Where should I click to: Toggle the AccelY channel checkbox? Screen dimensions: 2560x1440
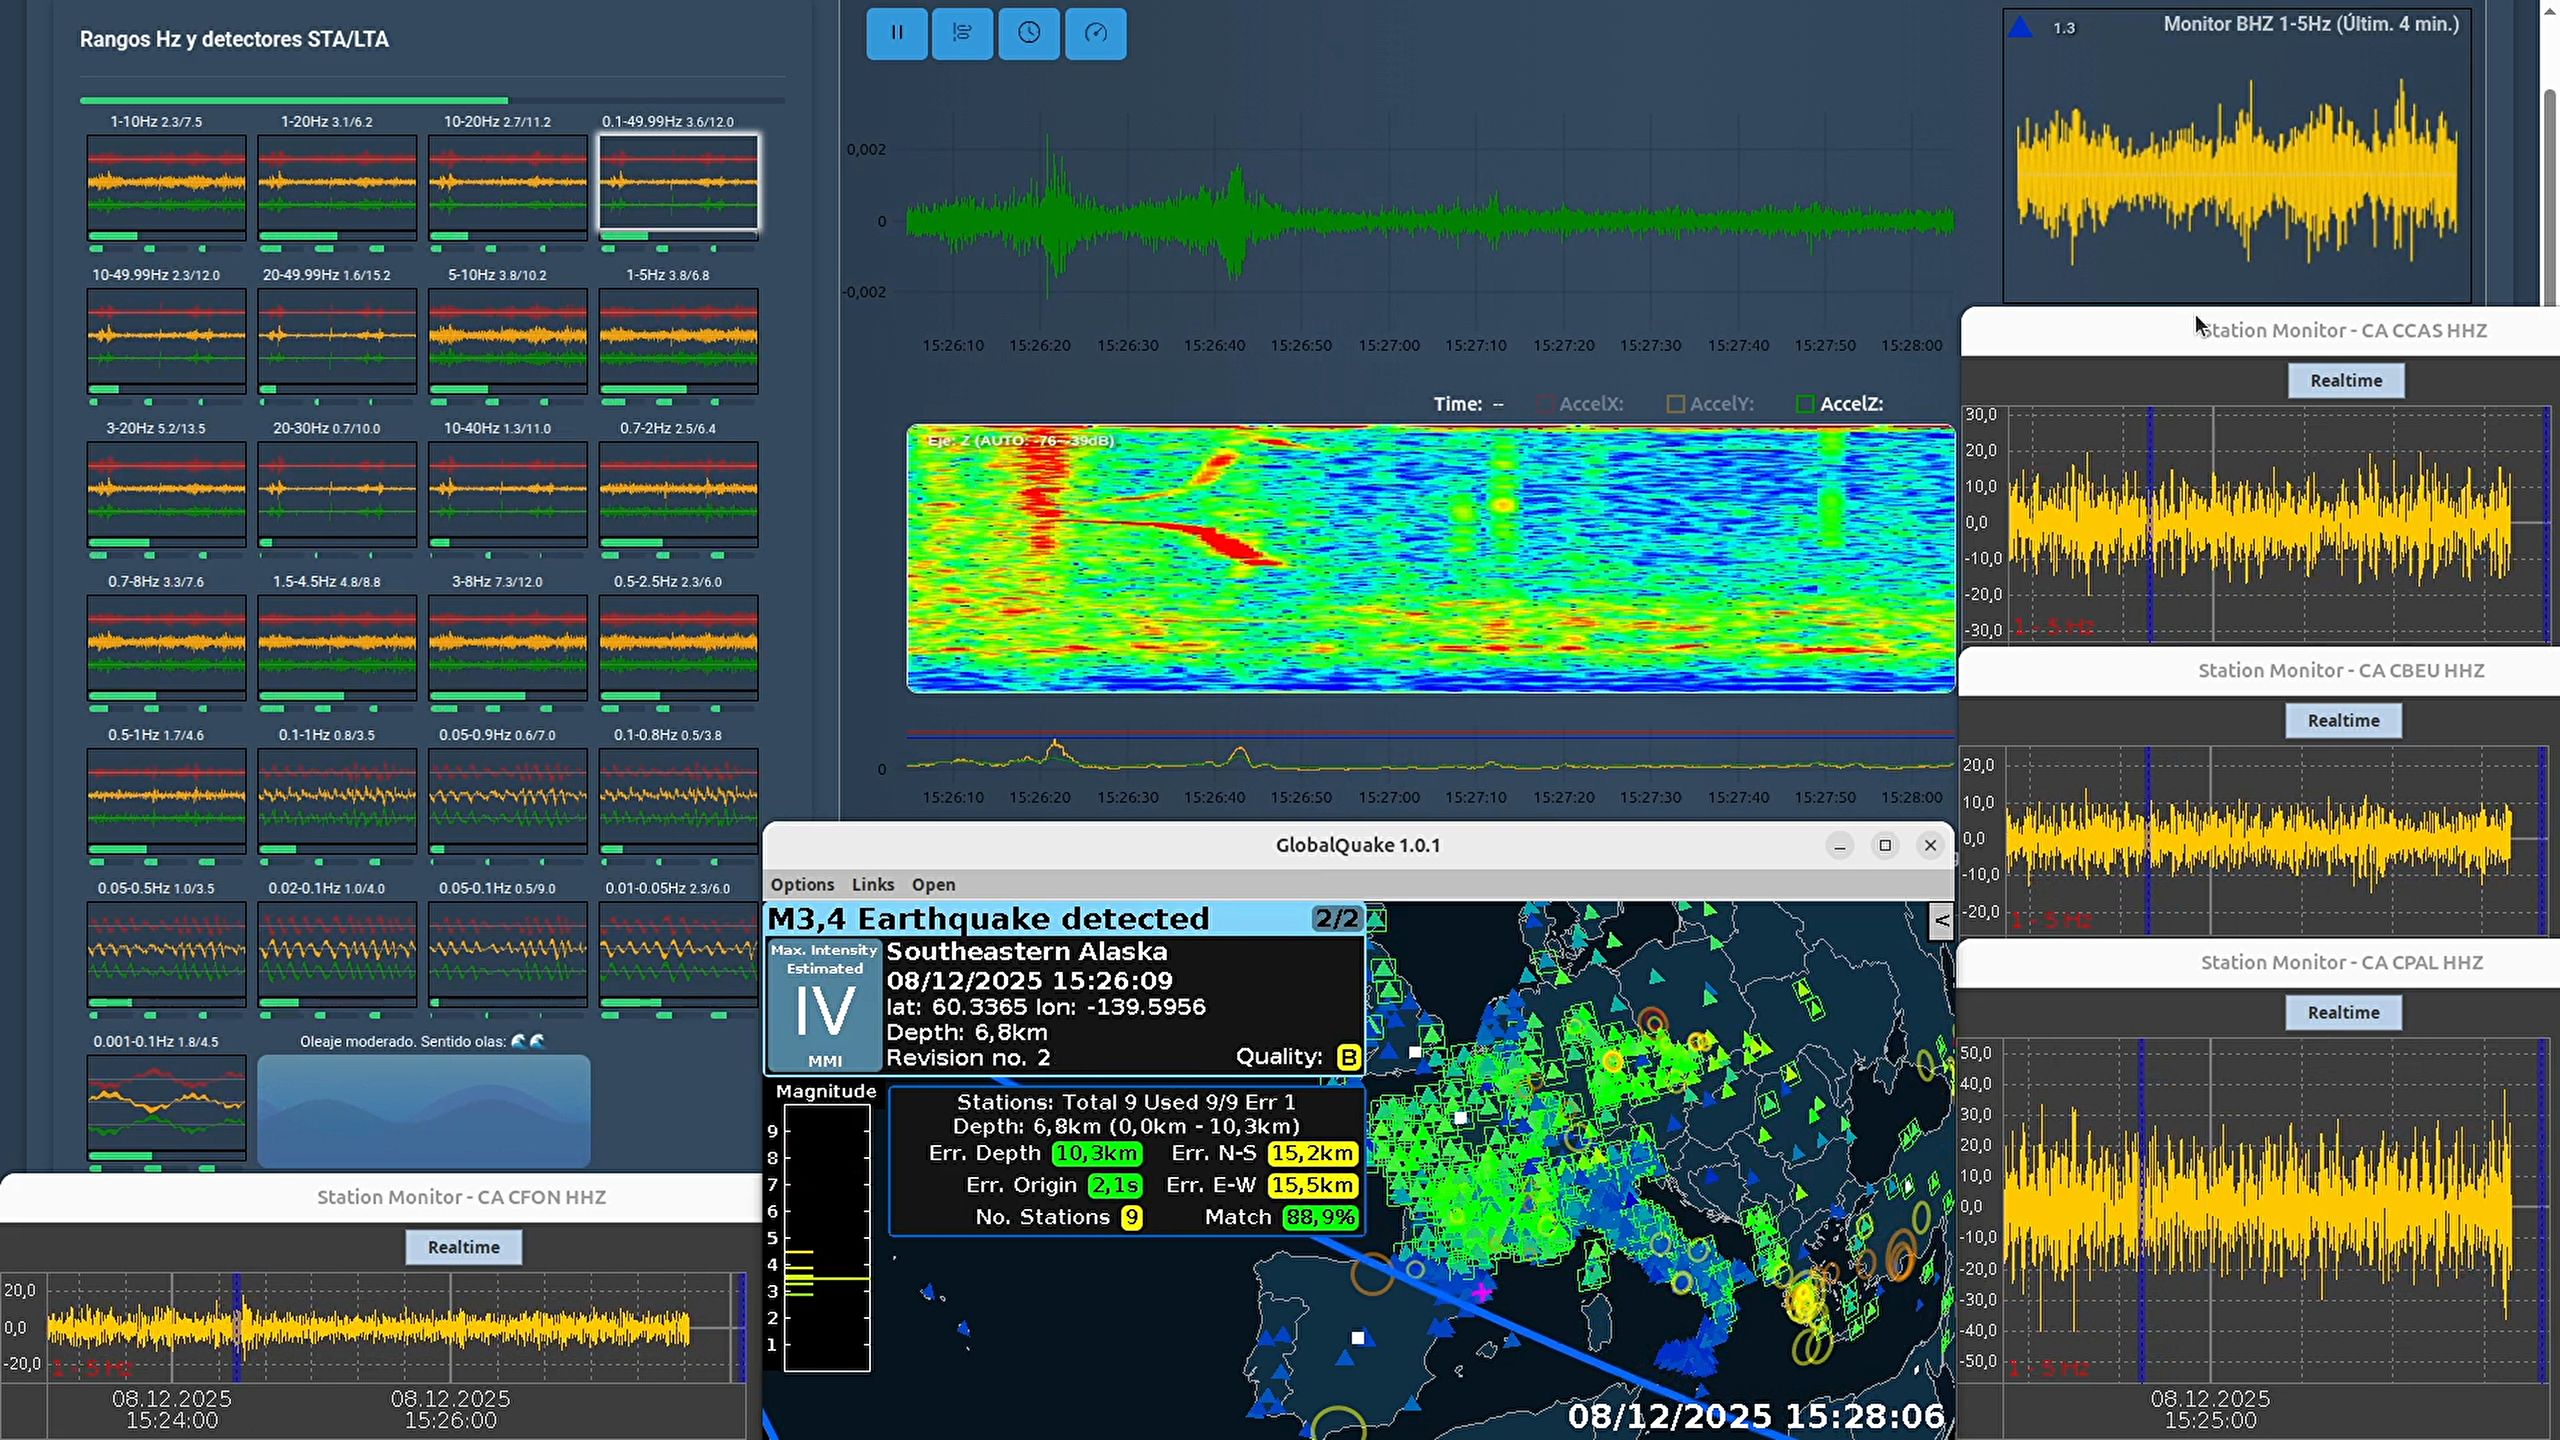(1675, 404)
